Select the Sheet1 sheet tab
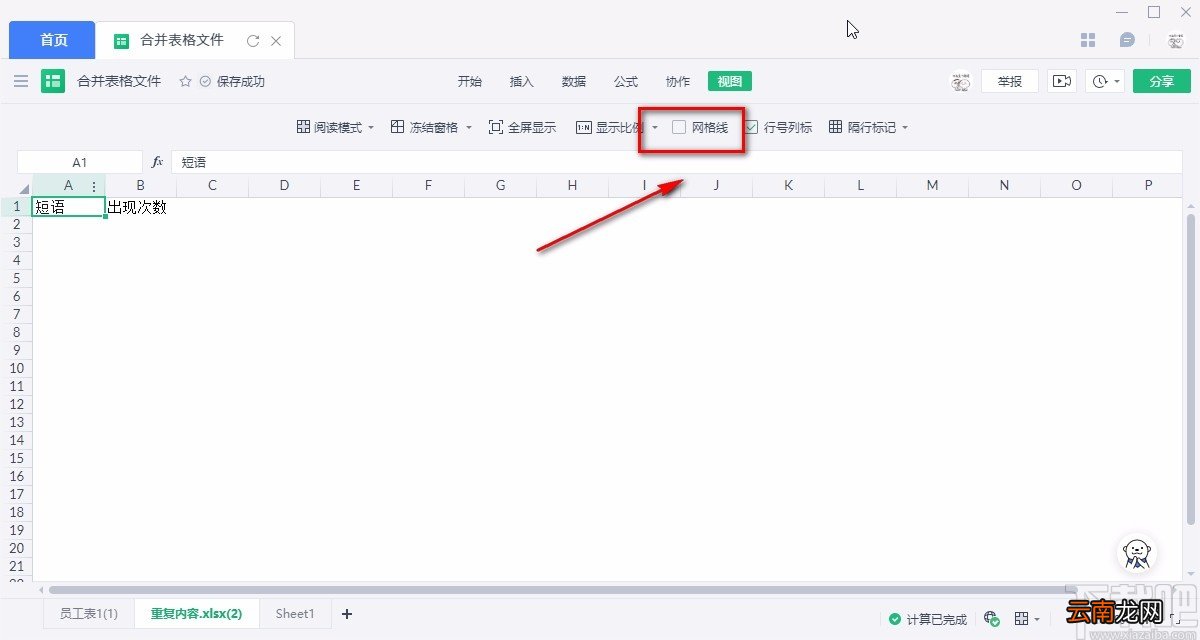The width and height of the screenshot is (1200, 640). [295, 613]
